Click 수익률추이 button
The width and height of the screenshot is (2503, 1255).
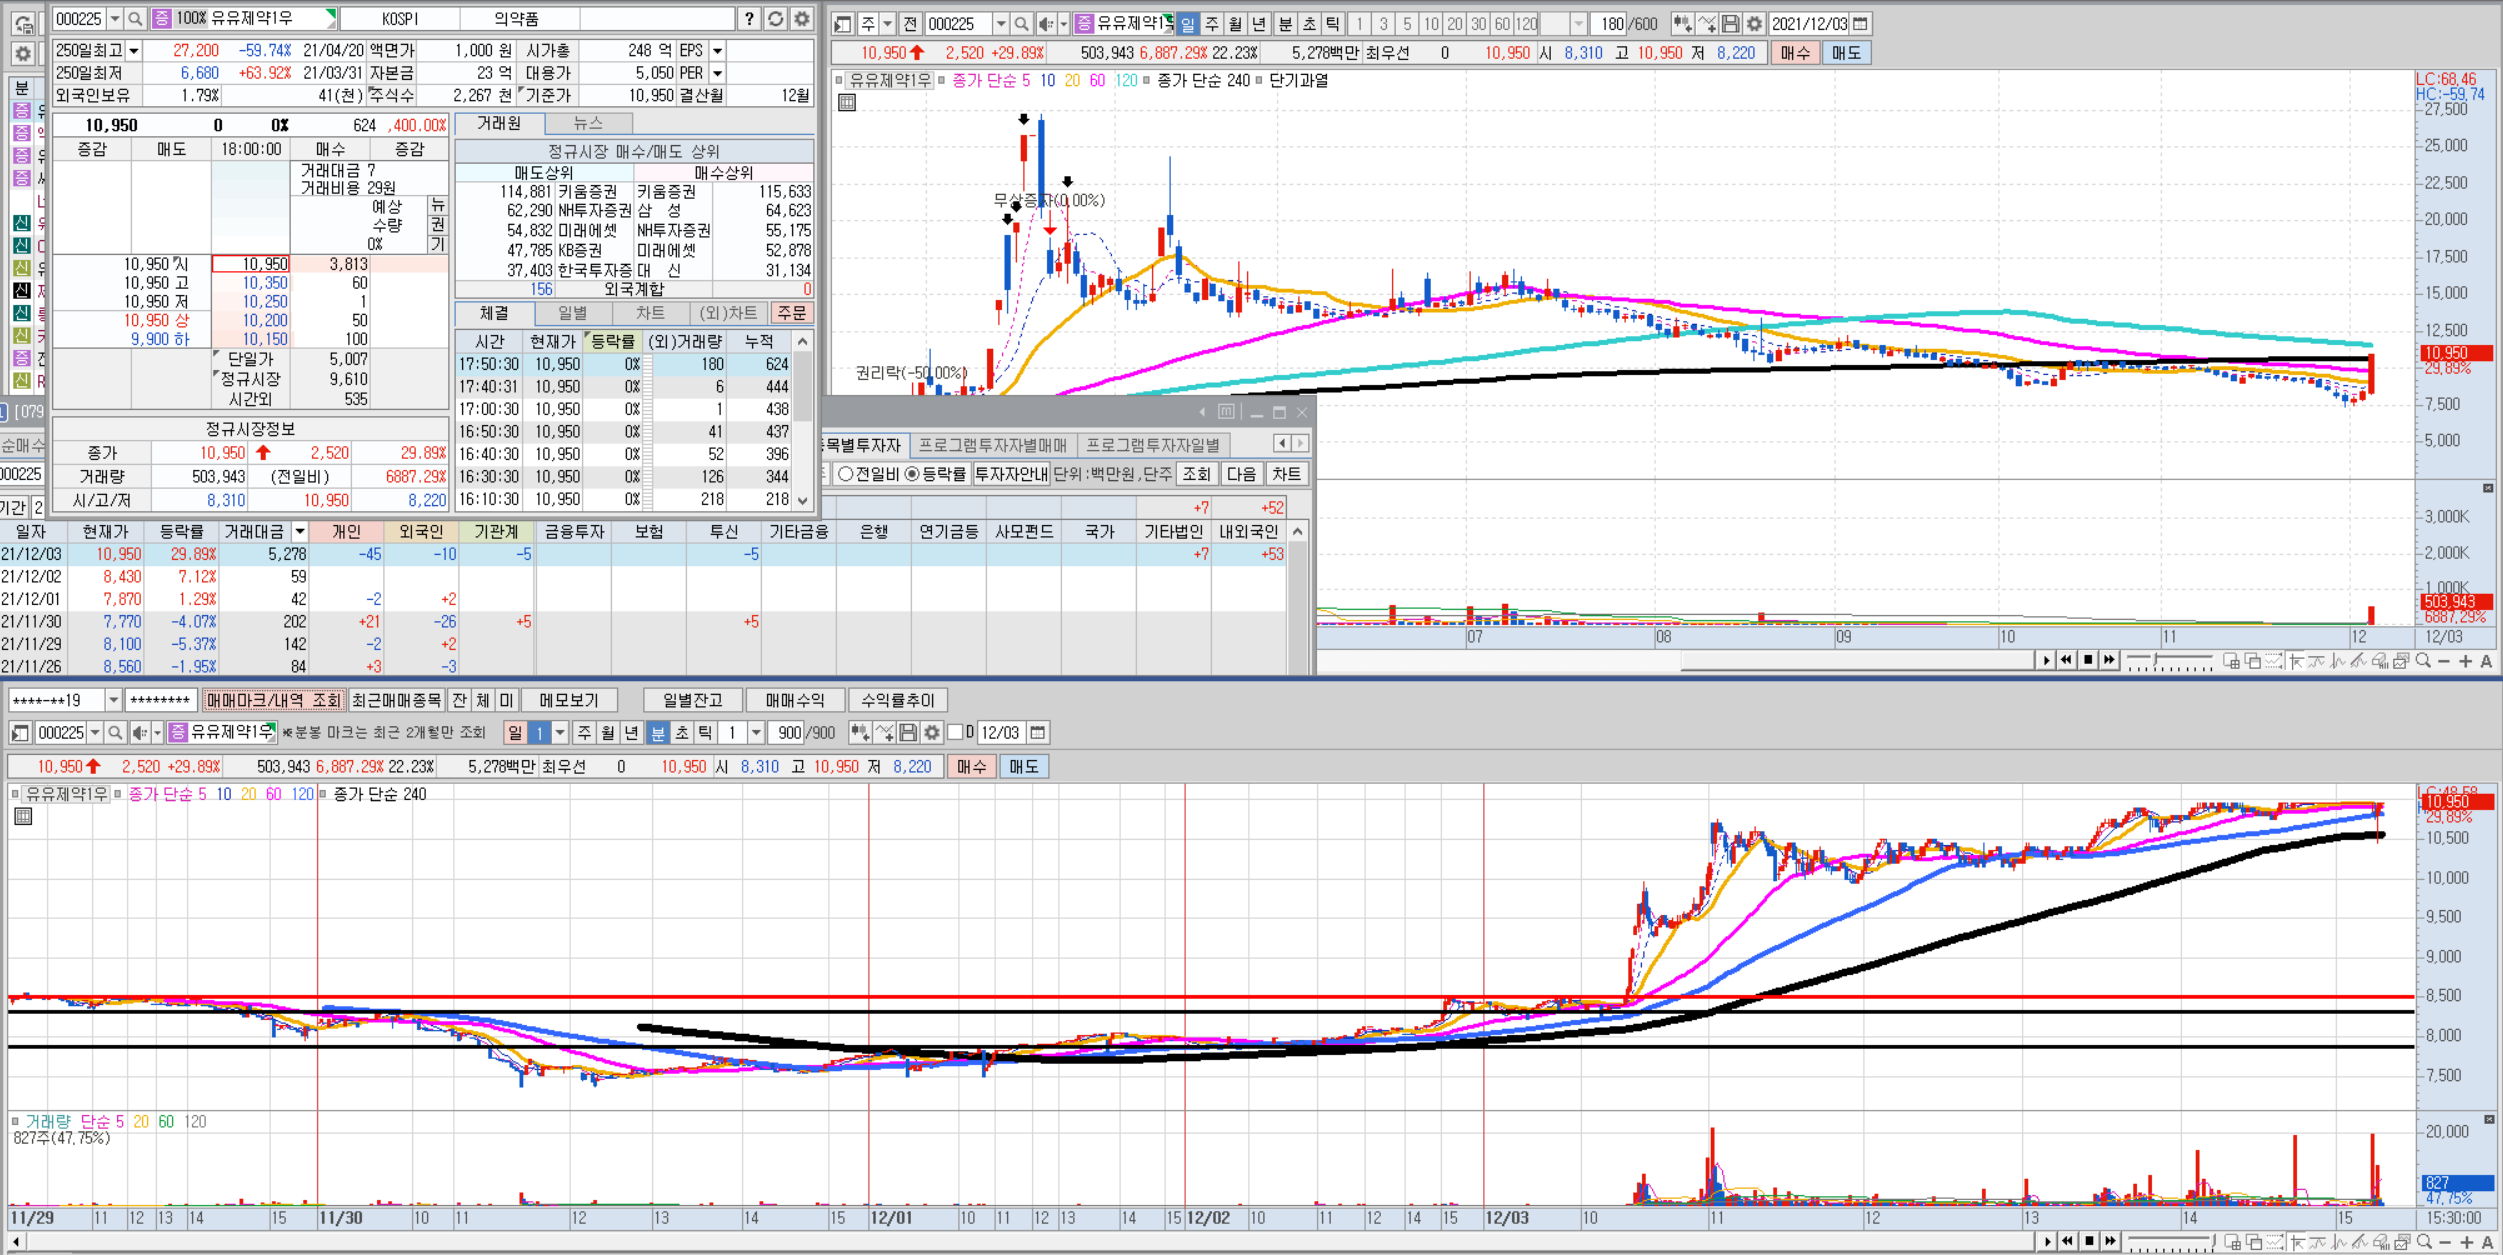coord(897,700)
